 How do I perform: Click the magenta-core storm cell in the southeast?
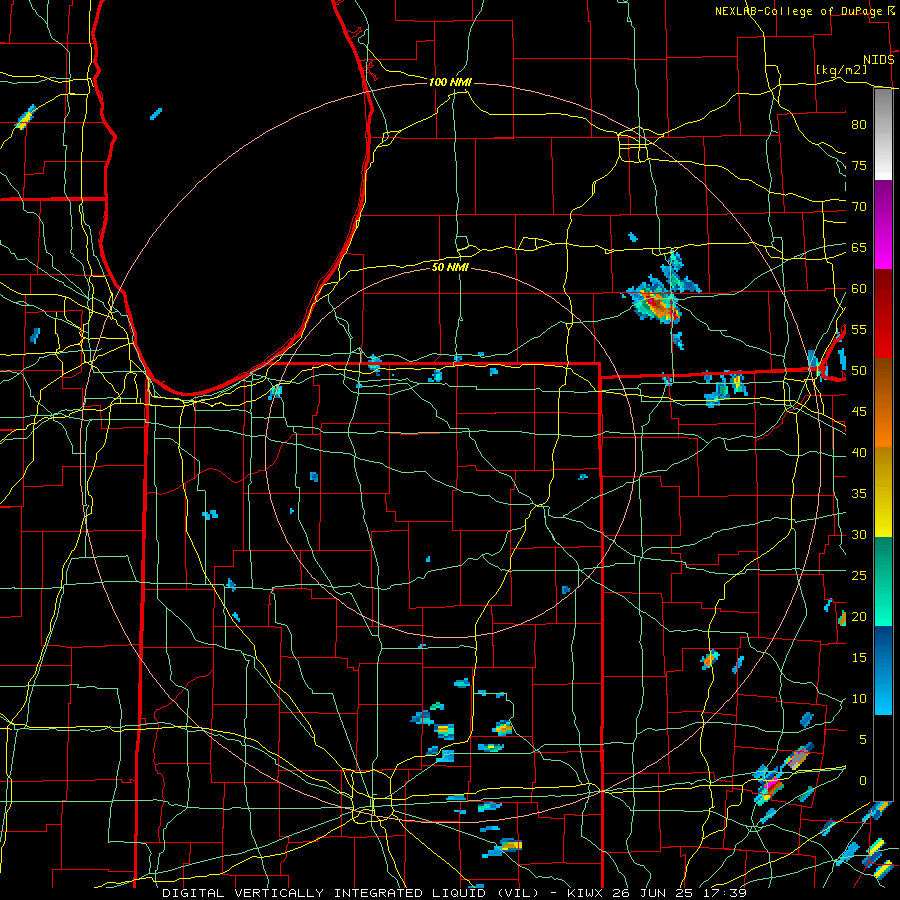[770, 785]
